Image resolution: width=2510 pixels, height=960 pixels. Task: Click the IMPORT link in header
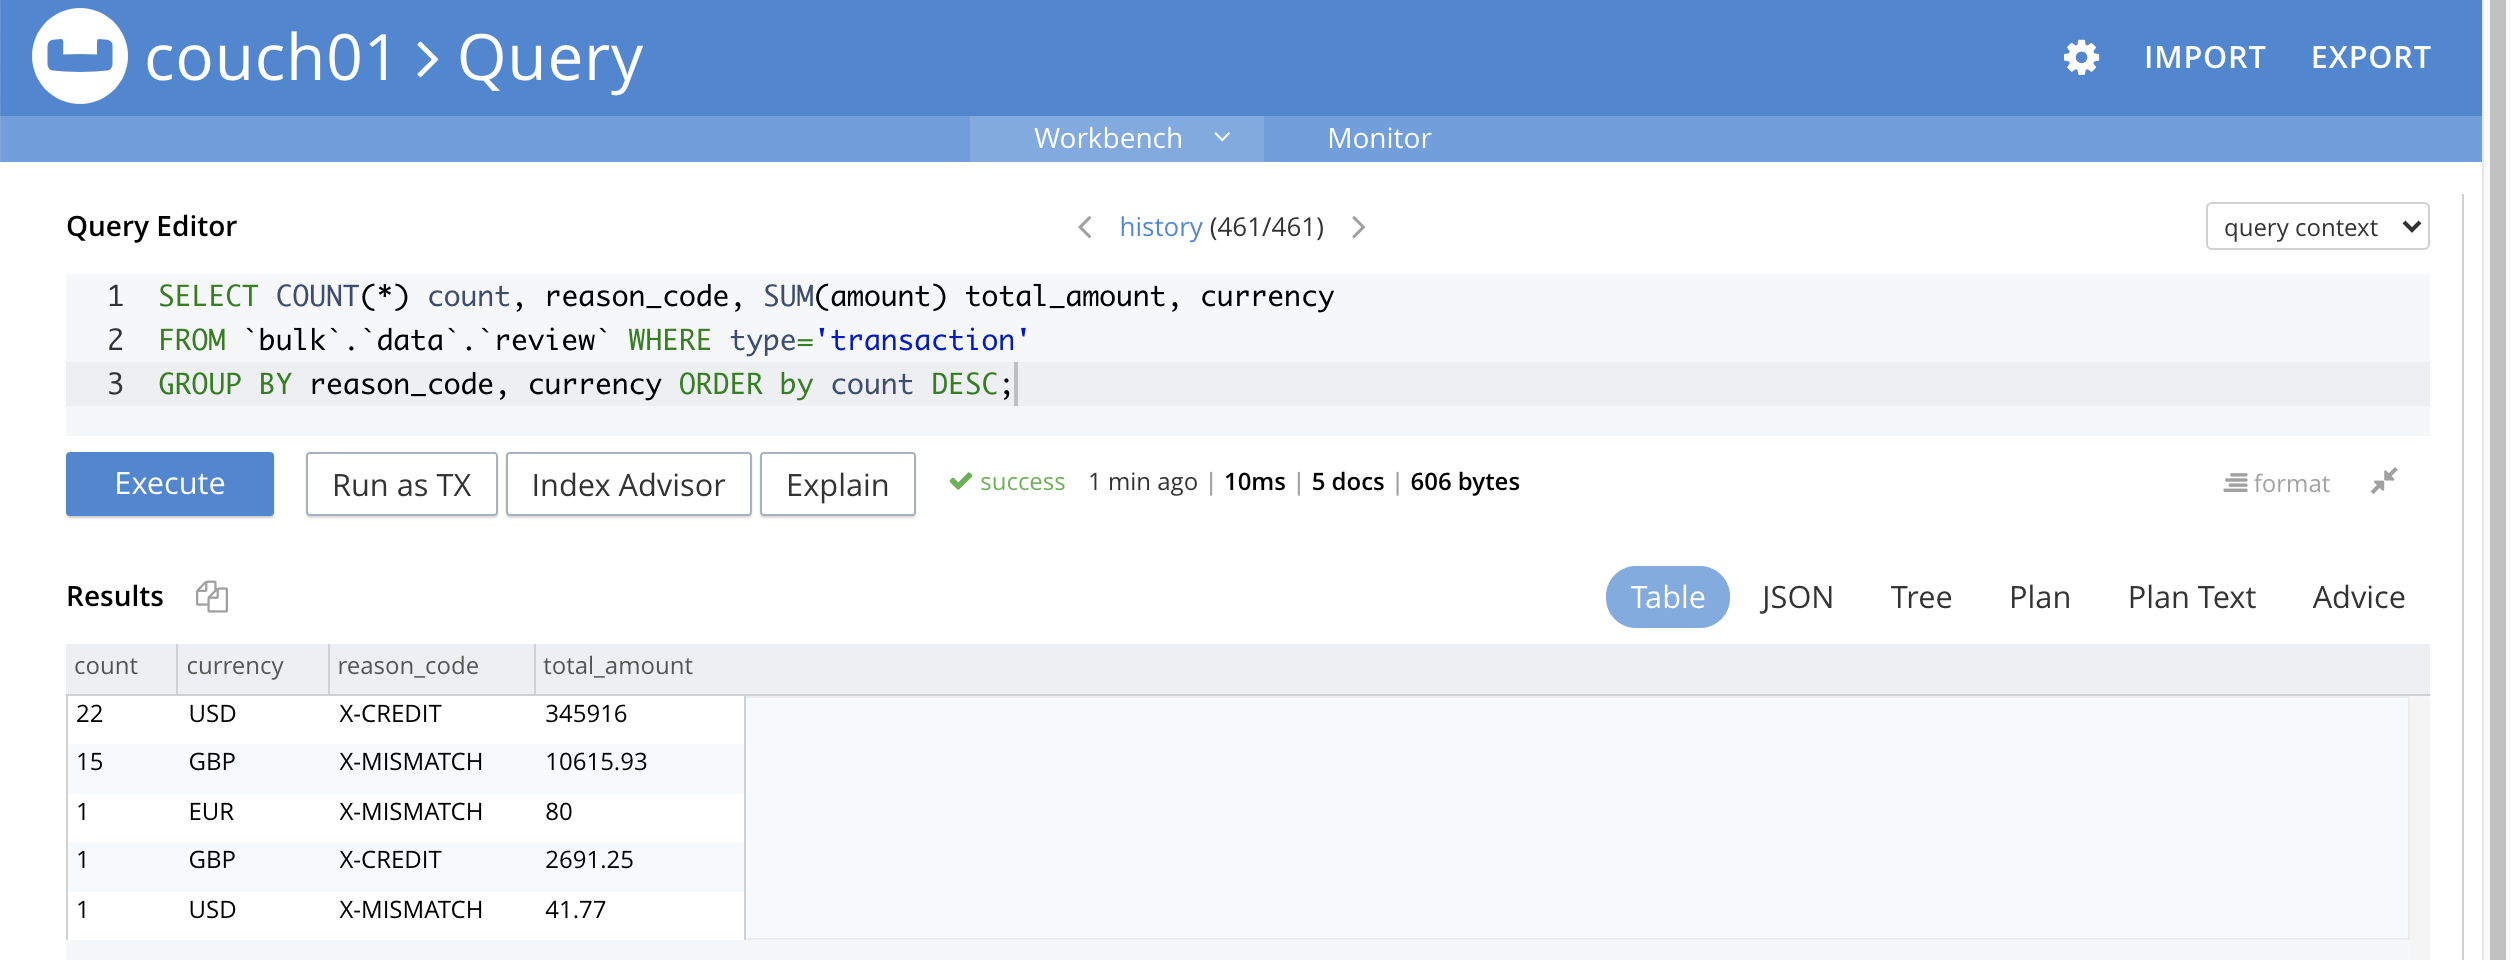tap(2204, 58)
